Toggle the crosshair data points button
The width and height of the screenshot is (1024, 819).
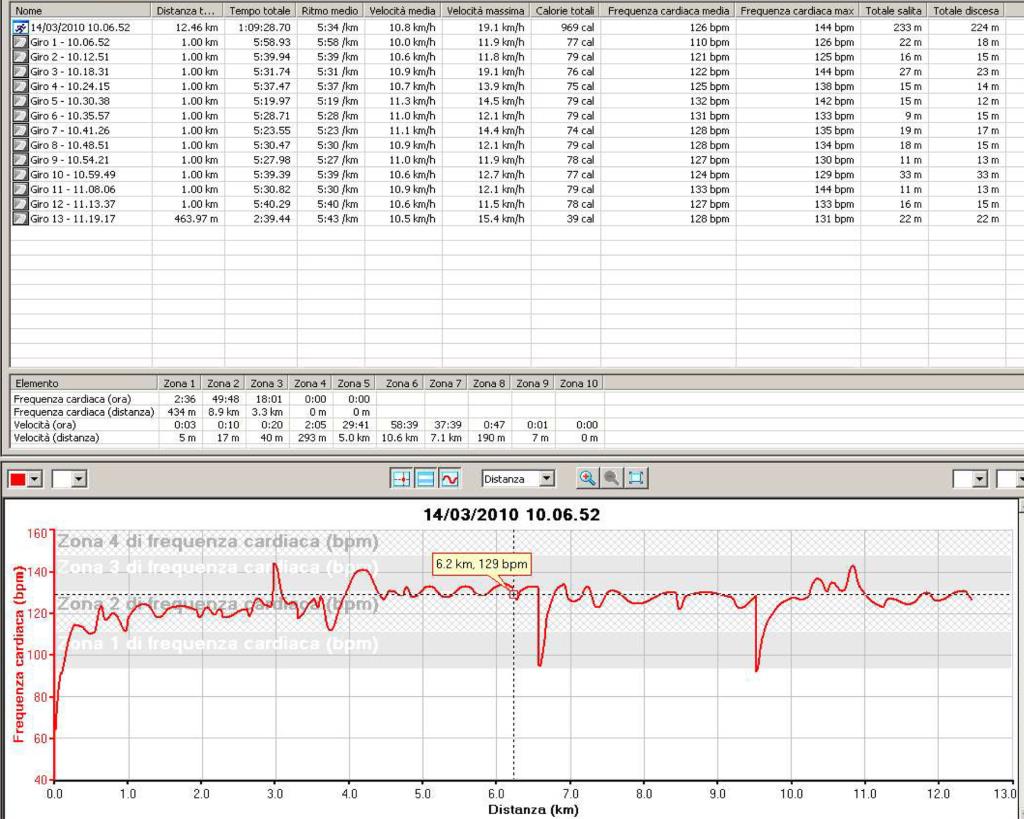click(x=401, y=479)
